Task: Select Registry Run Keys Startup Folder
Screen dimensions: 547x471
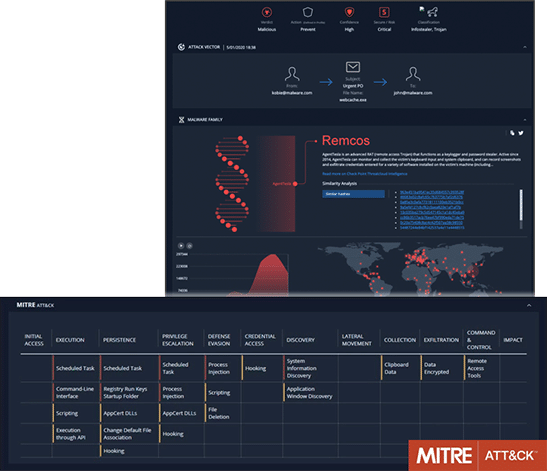Action: (x=125, y=392)
